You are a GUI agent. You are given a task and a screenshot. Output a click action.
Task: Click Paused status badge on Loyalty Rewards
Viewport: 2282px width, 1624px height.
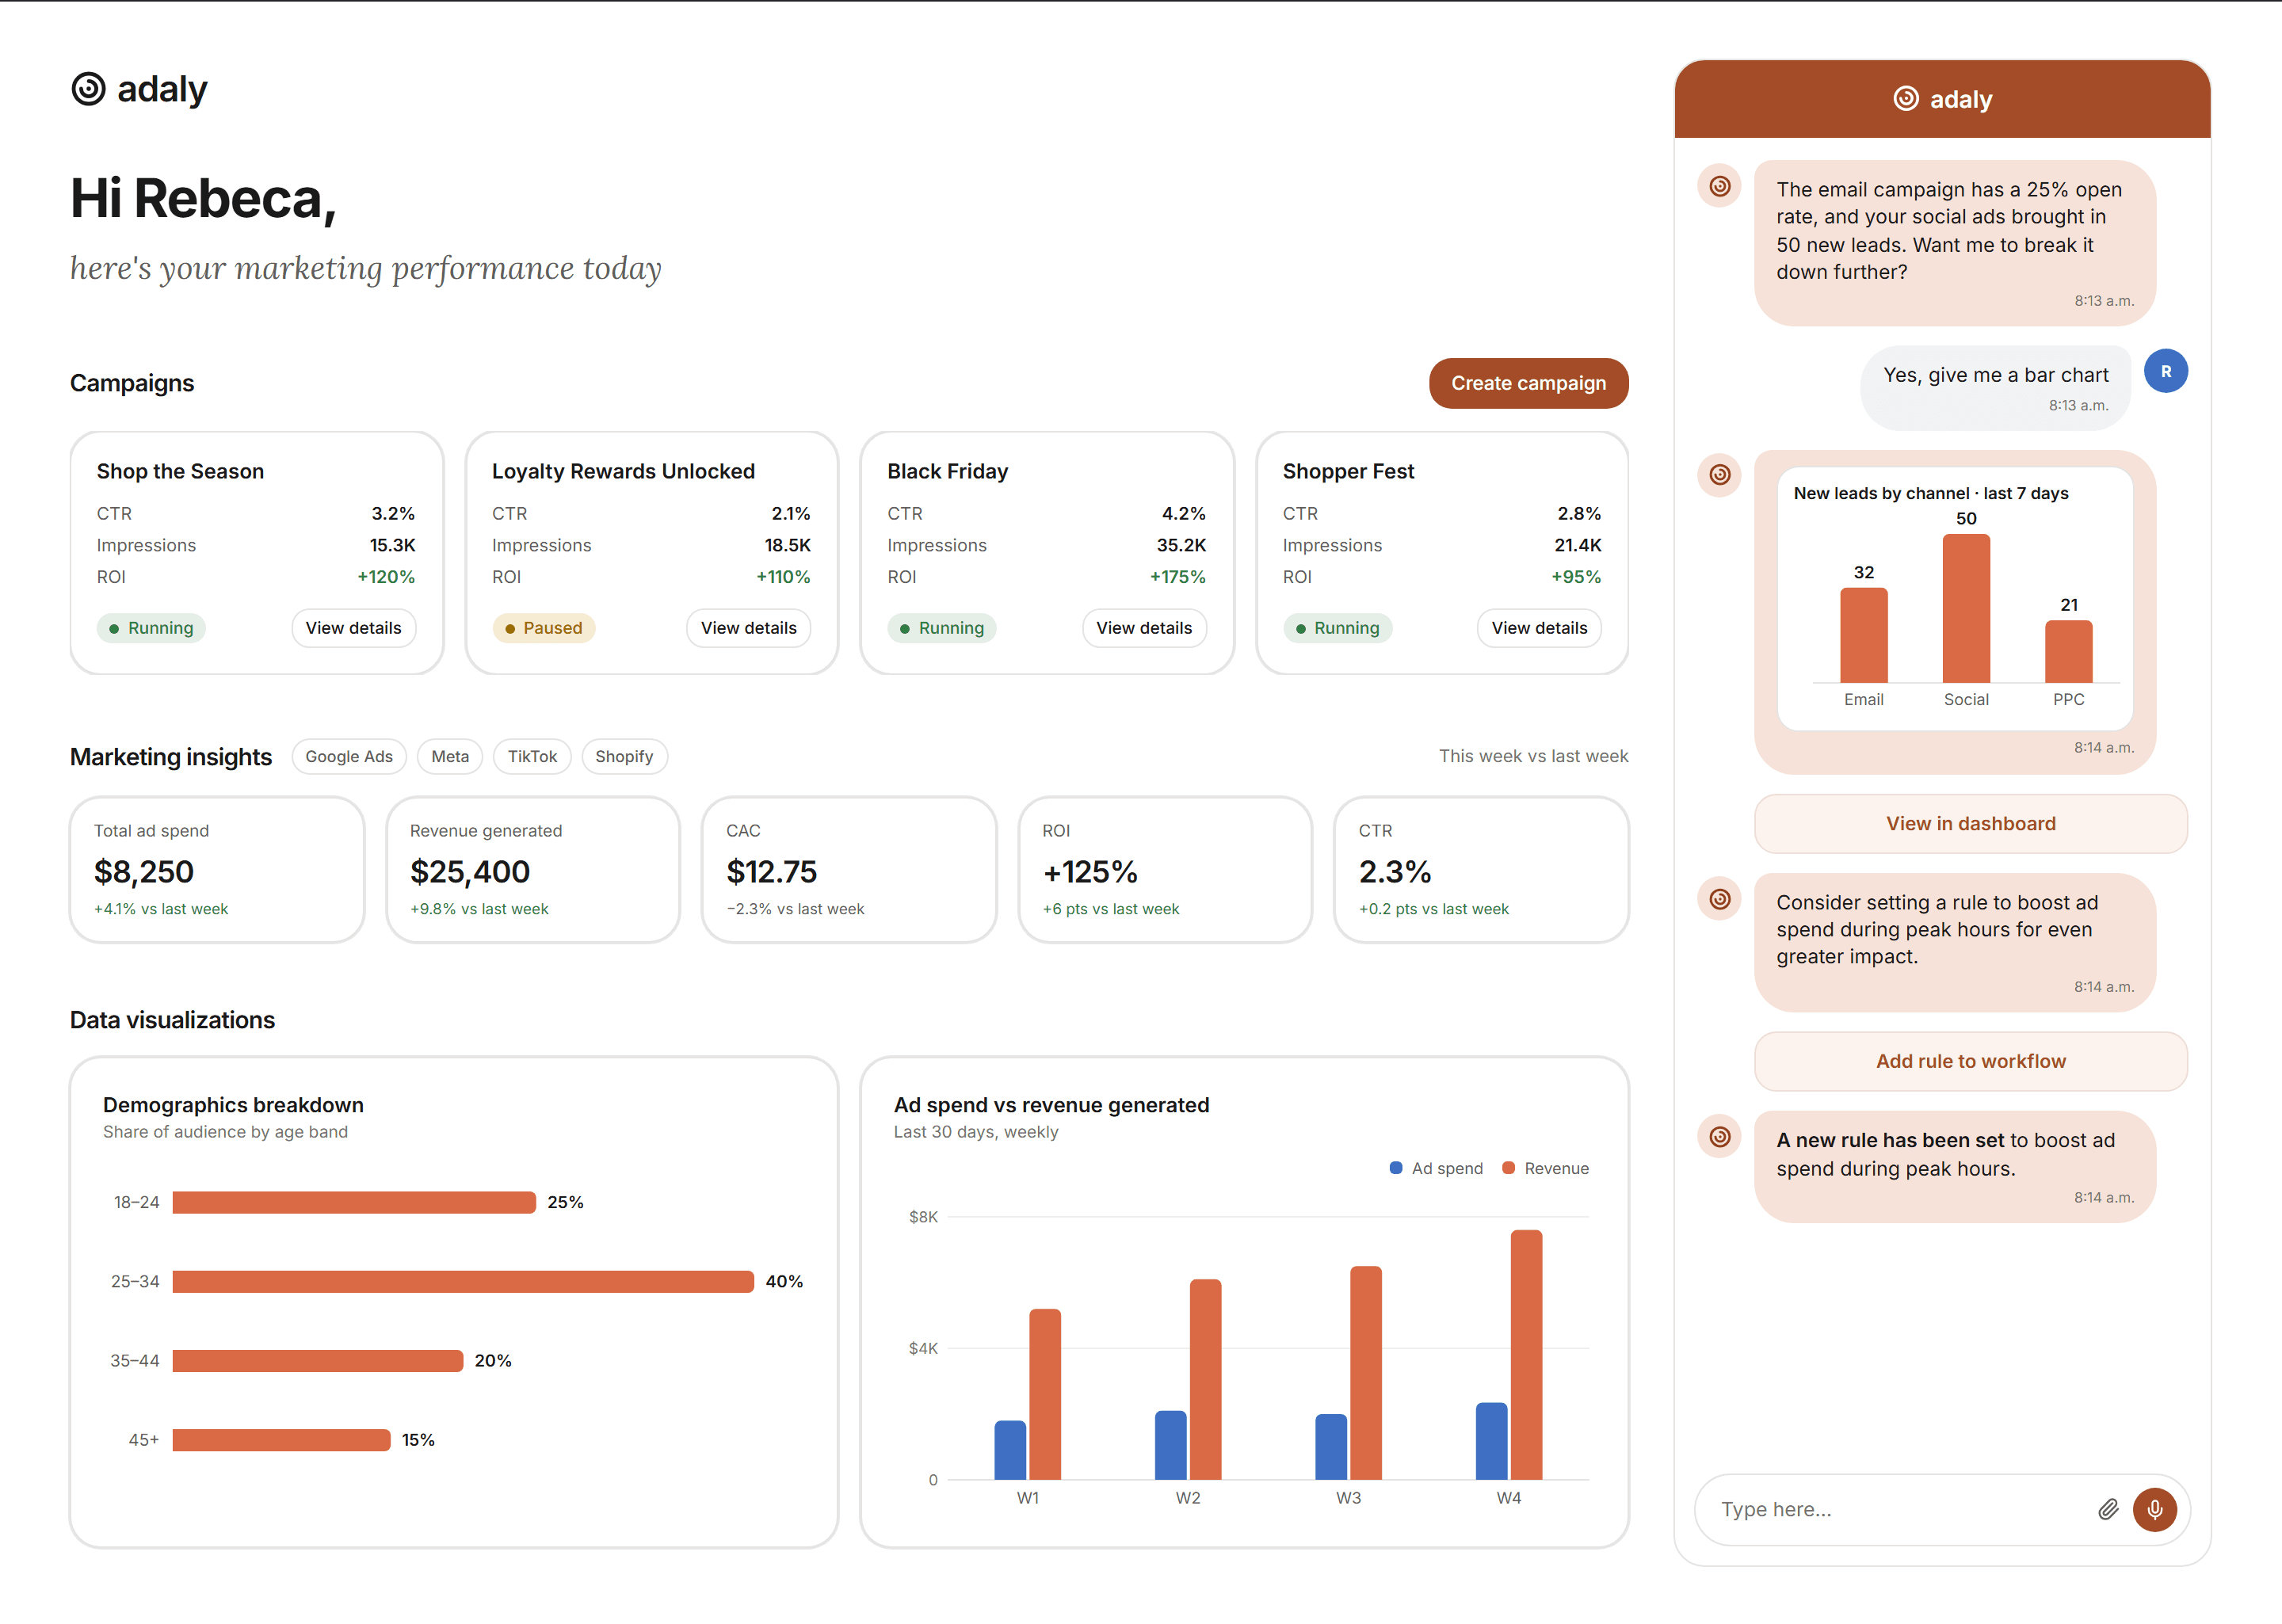543,628
